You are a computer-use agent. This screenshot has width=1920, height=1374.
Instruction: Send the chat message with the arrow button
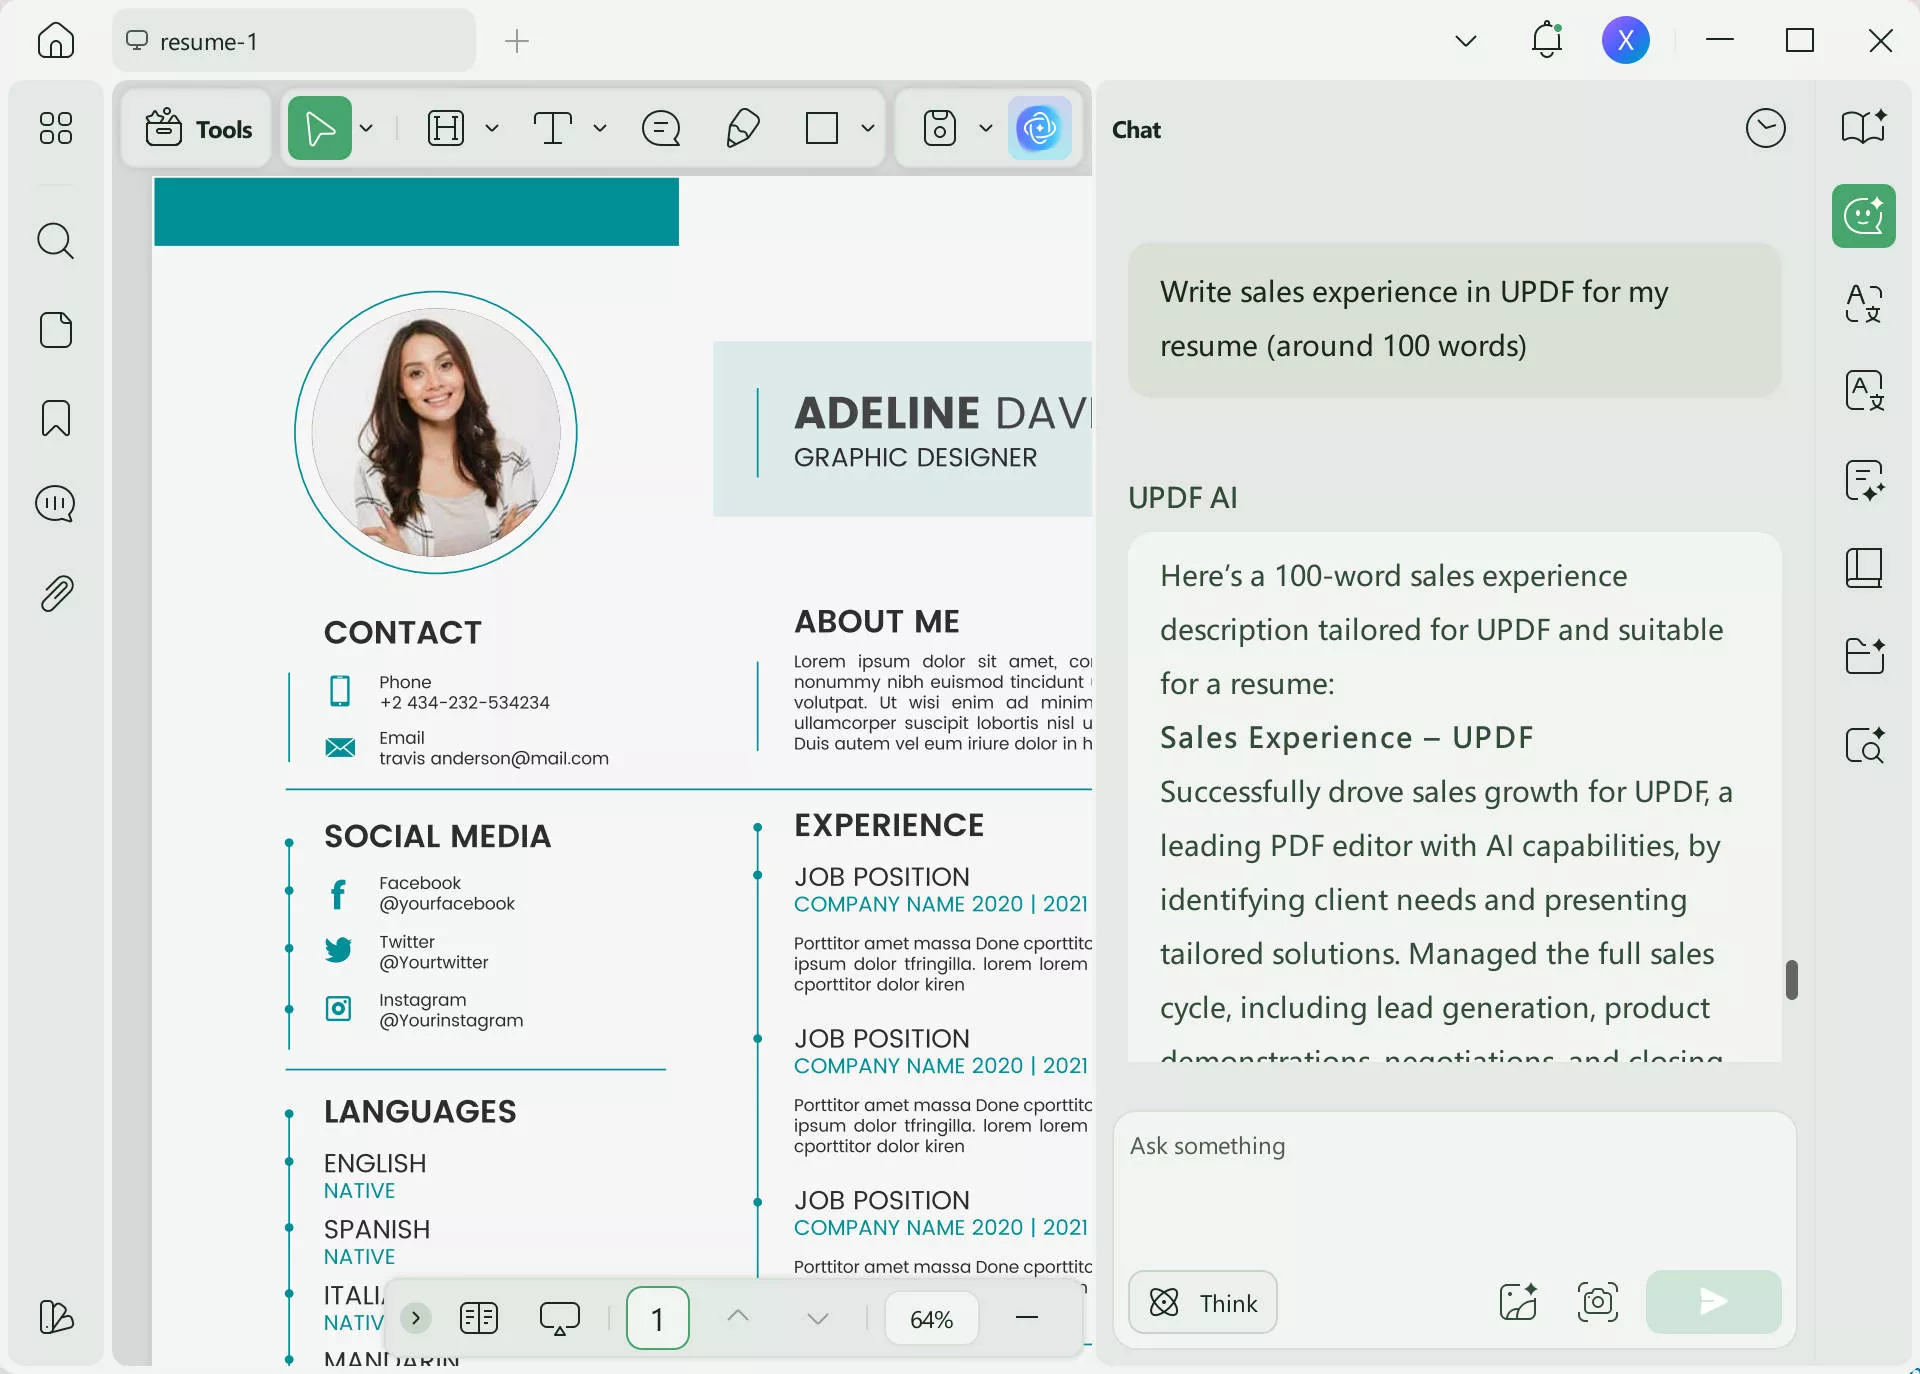[1712, 1303]
